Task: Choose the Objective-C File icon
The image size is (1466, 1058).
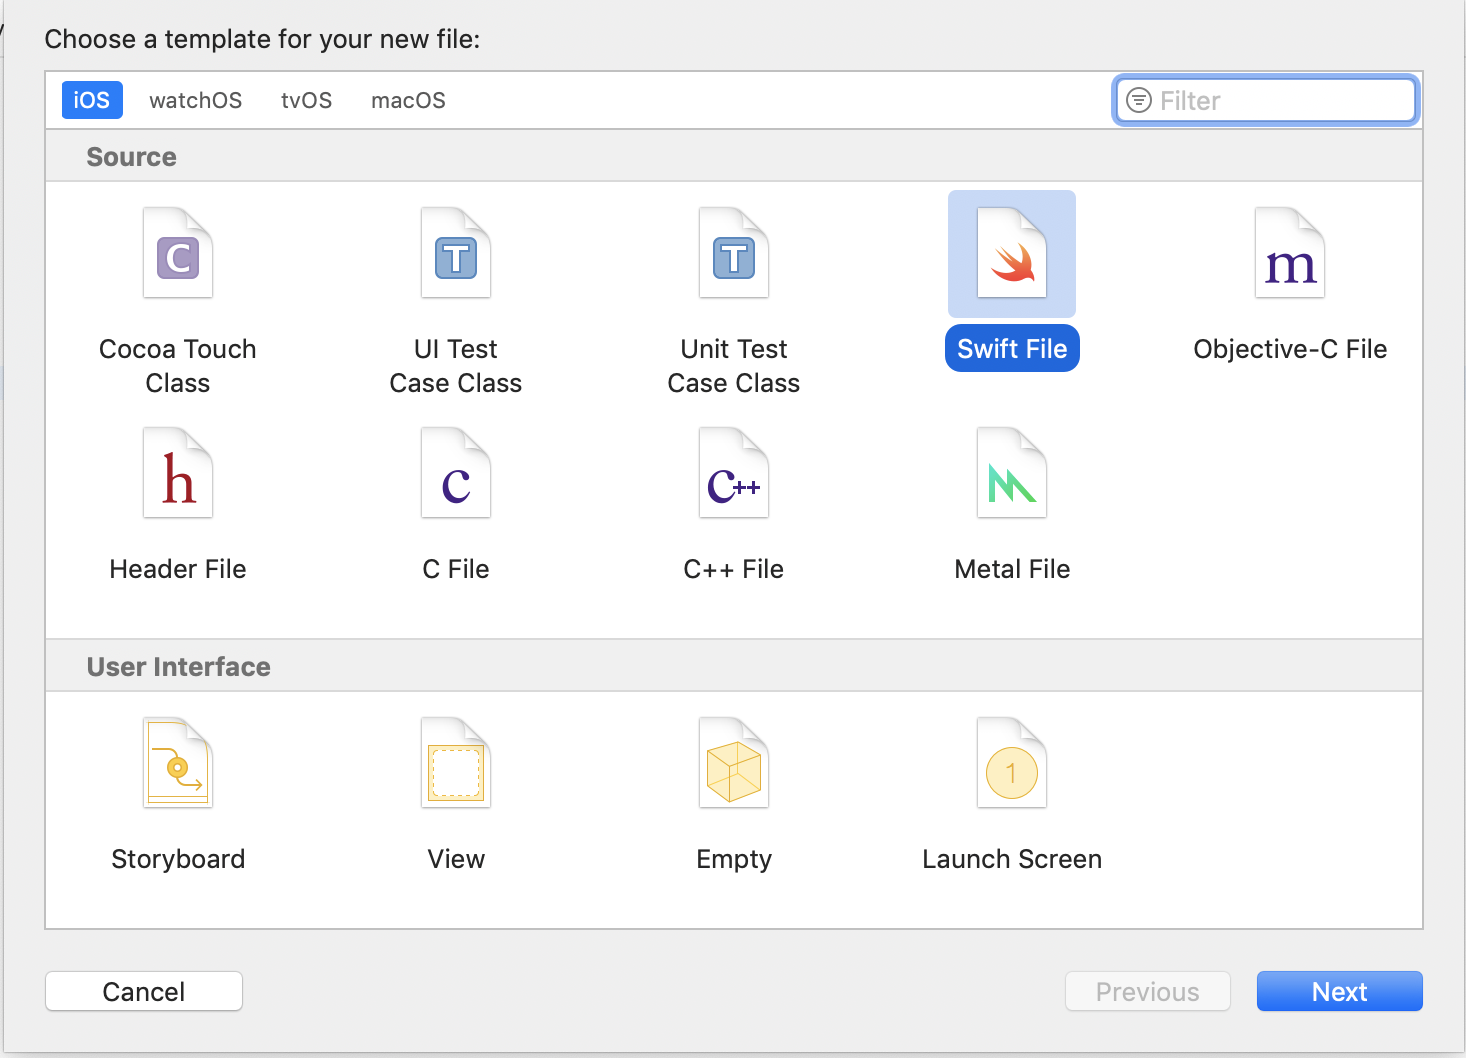Action: pos(1290,254)
